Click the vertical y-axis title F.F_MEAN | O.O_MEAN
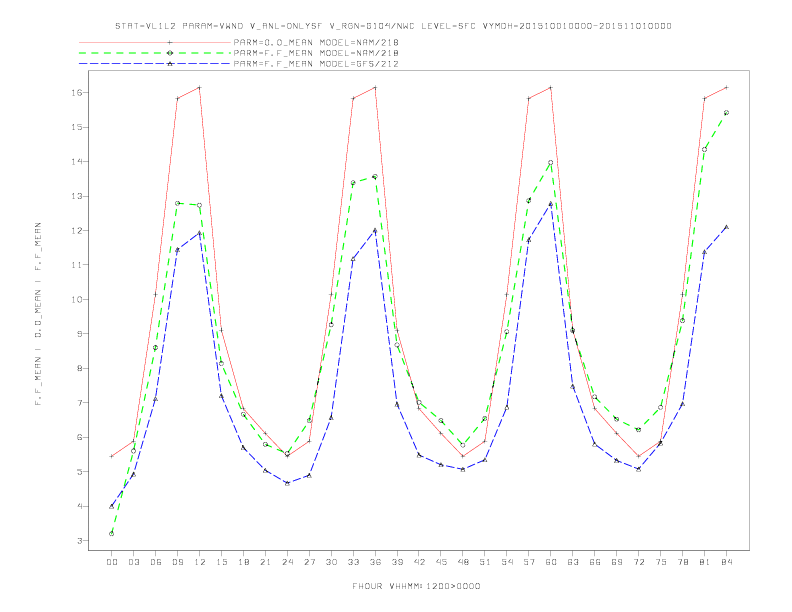This screenshot has height=612, width=792. coord(38,314)
